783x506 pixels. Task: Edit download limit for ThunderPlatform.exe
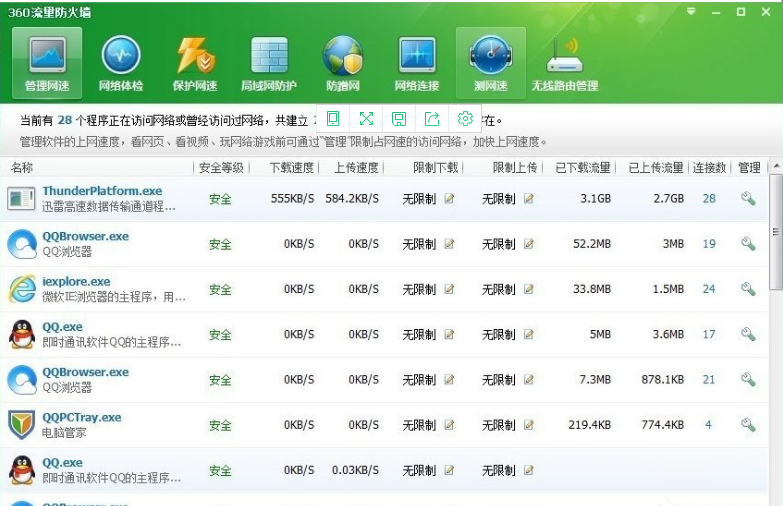(x=449, y=198)
